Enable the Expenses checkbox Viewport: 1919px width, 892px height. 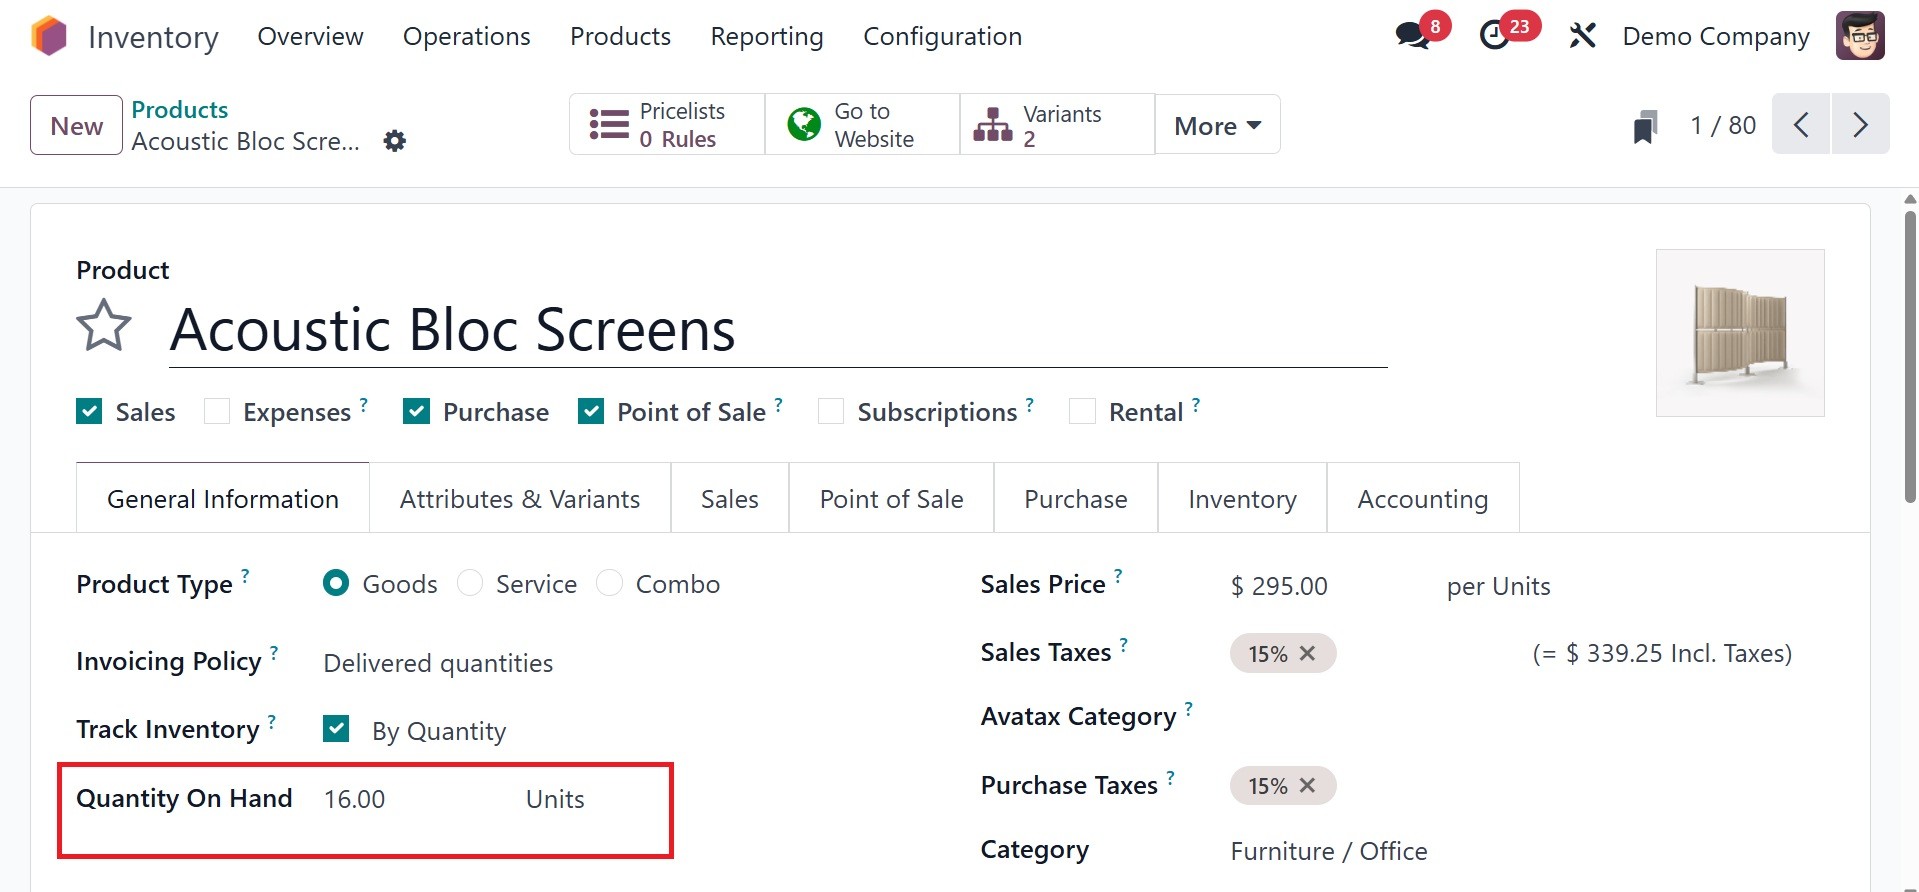217,412
